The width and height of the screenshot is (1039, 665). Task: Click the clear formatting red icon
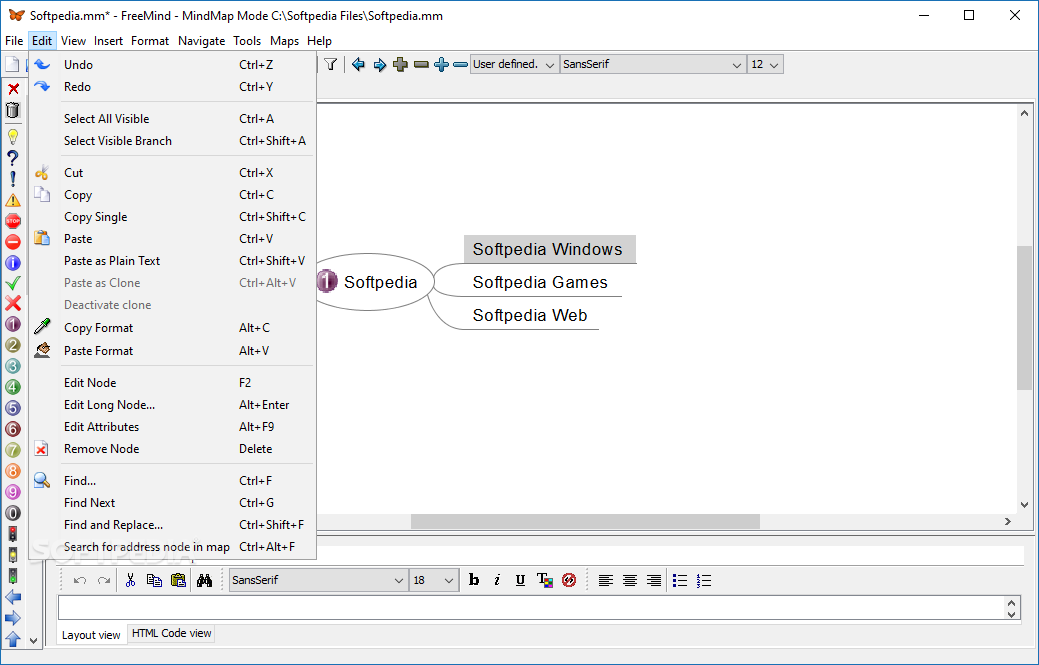[569, 580]
